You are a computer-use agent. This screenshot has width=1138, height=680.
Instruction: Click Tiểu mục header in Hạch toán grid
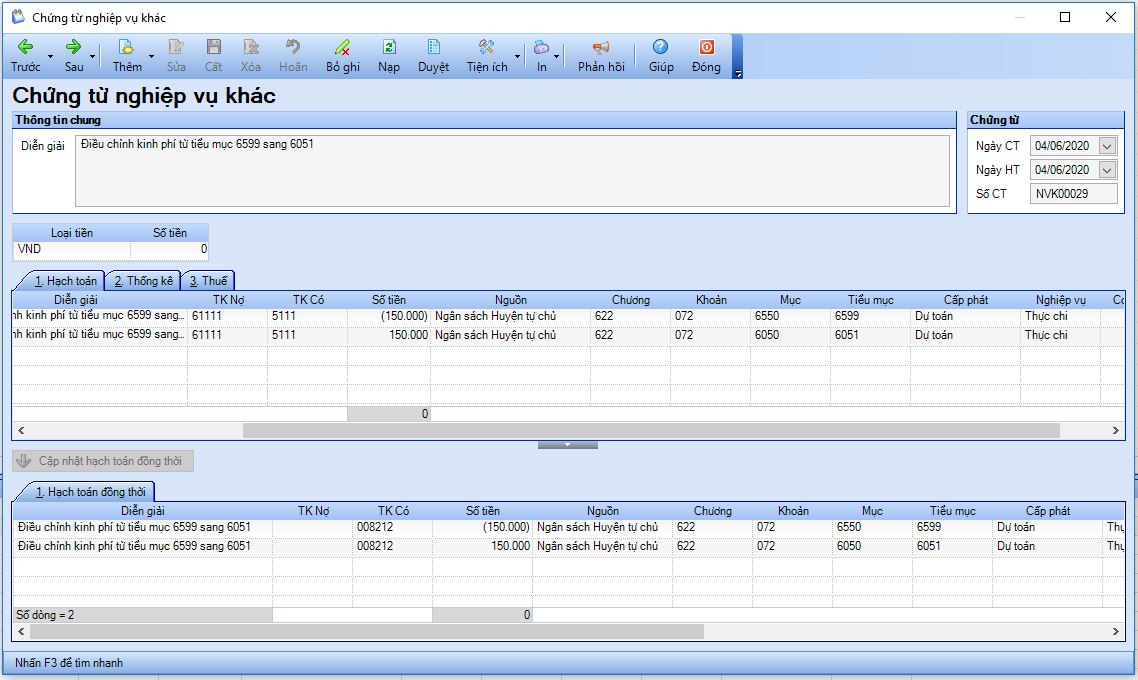870,300
